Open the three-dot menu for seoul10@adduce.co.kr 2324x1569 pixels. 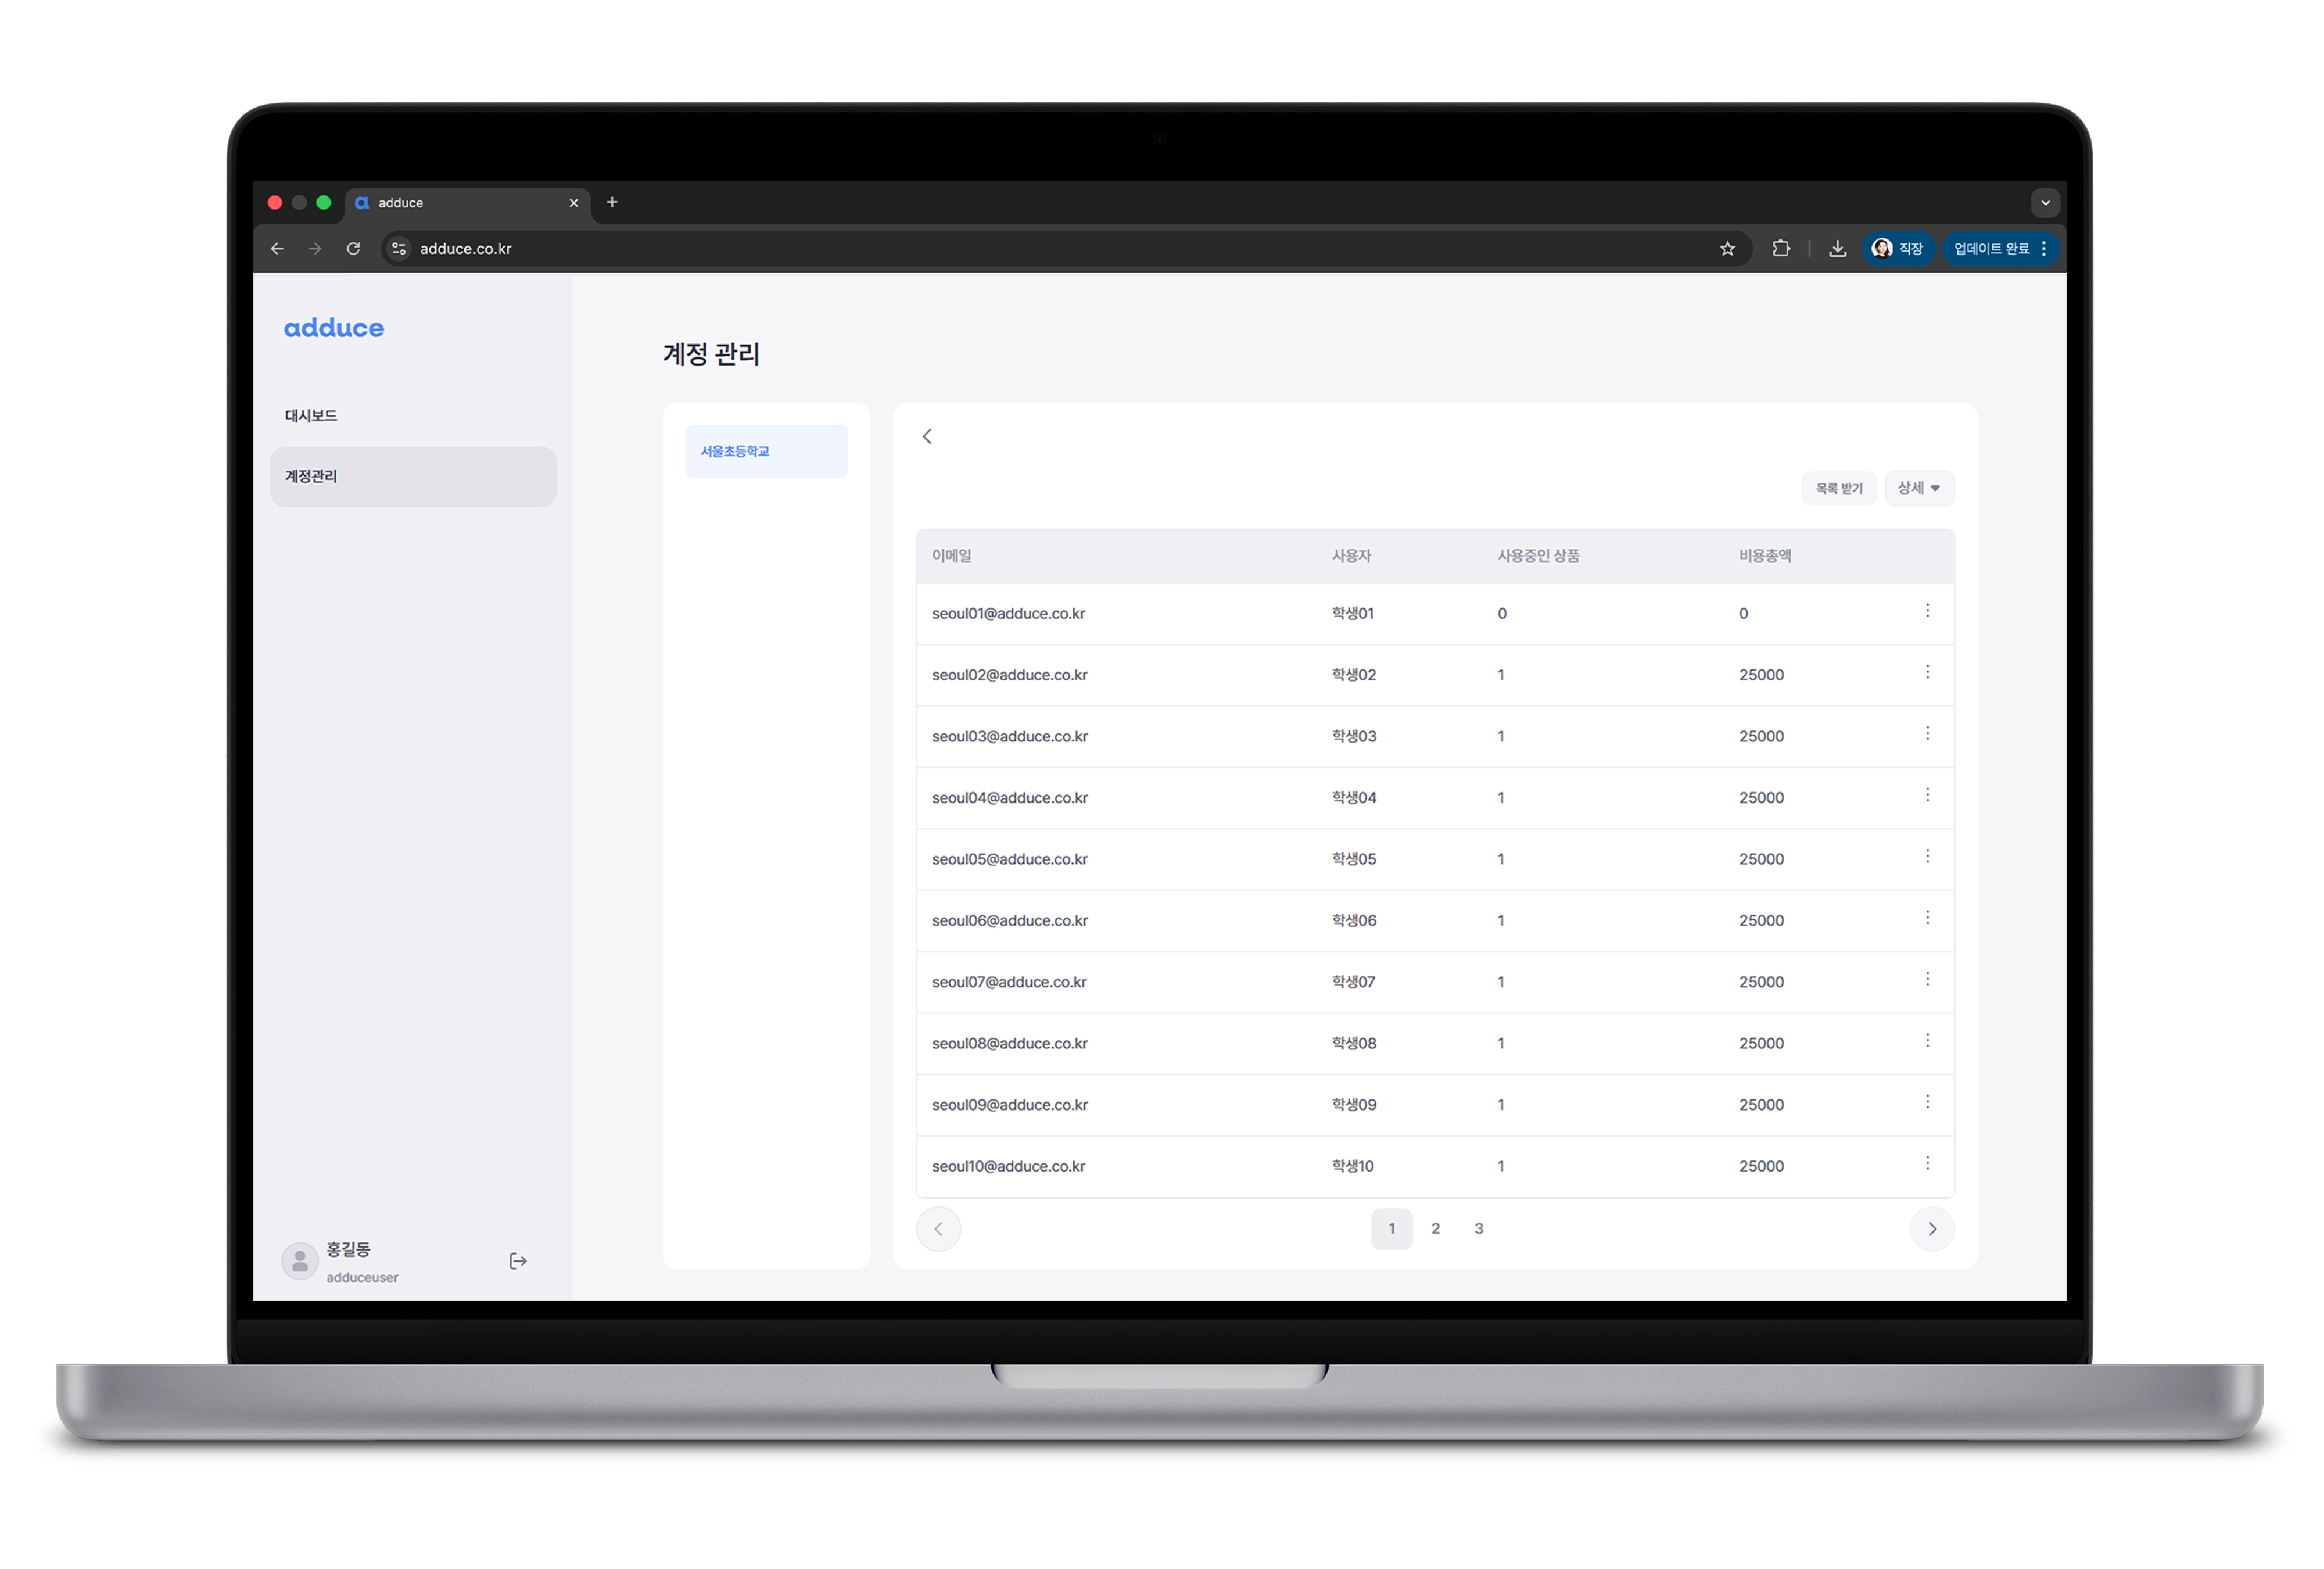1927,1164
